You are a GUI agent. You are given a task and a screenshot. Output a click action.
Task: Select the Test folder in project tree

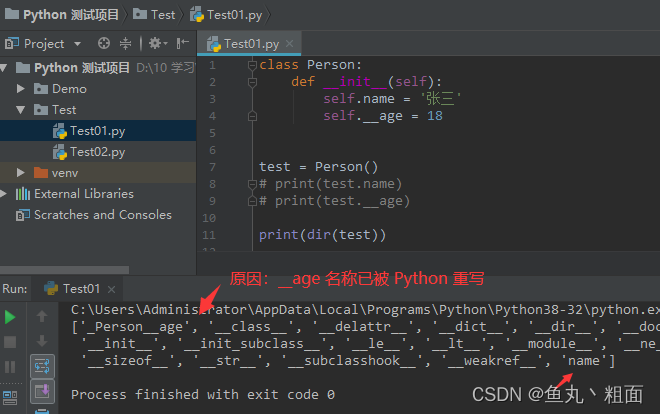click(x=64, y=110)
